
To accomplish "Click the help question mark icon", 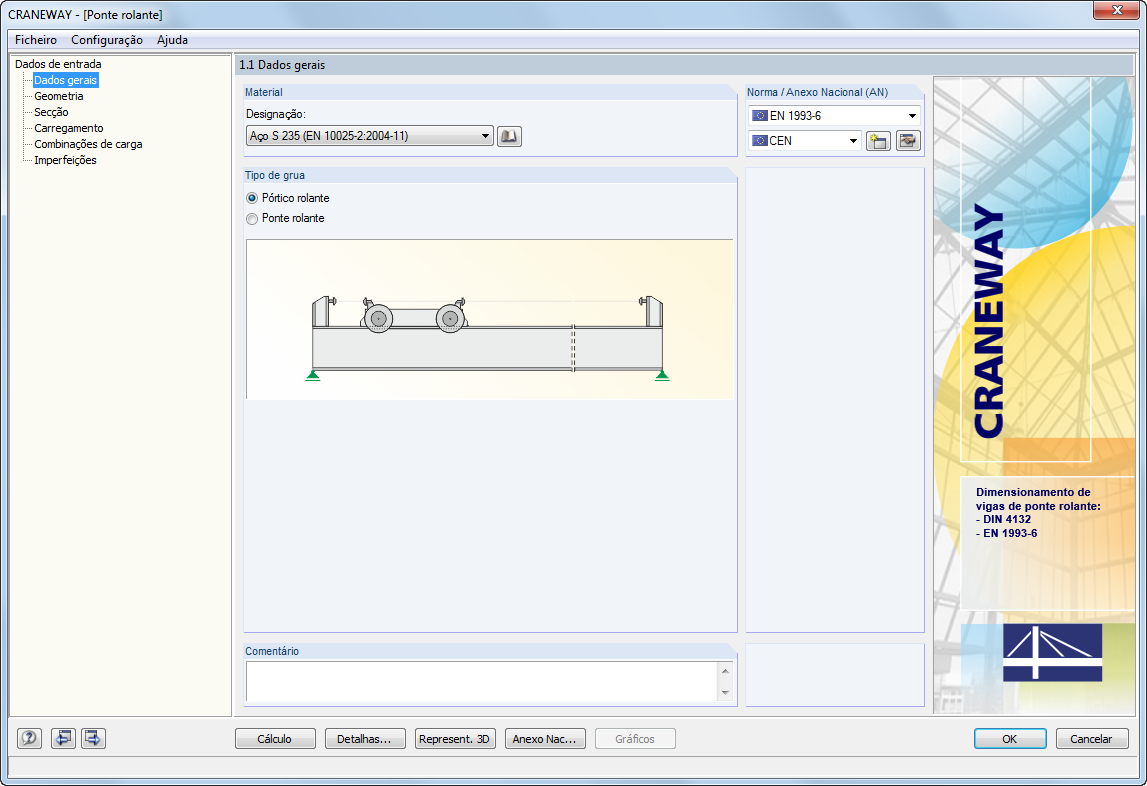I will coord(29,738).
